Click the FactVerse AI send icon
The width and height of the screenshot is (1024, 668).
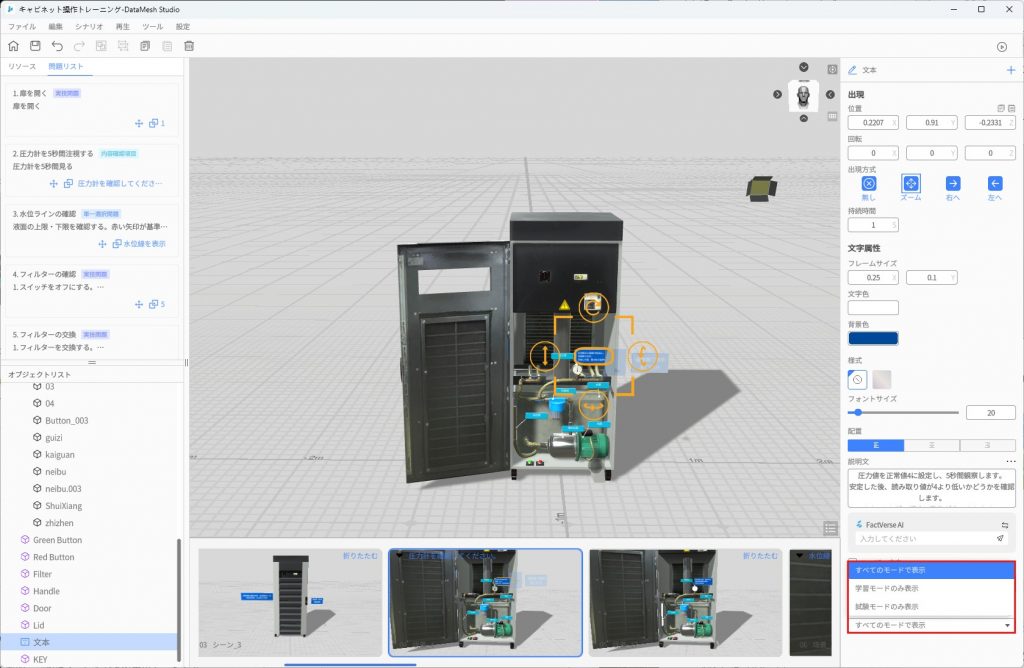[x=1000, y=538]
